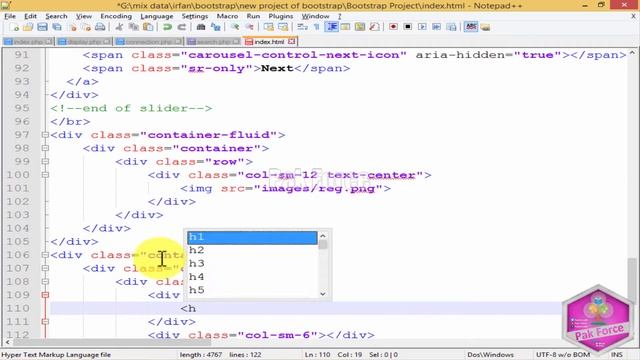Open the Plugins menu

(281, 16)
